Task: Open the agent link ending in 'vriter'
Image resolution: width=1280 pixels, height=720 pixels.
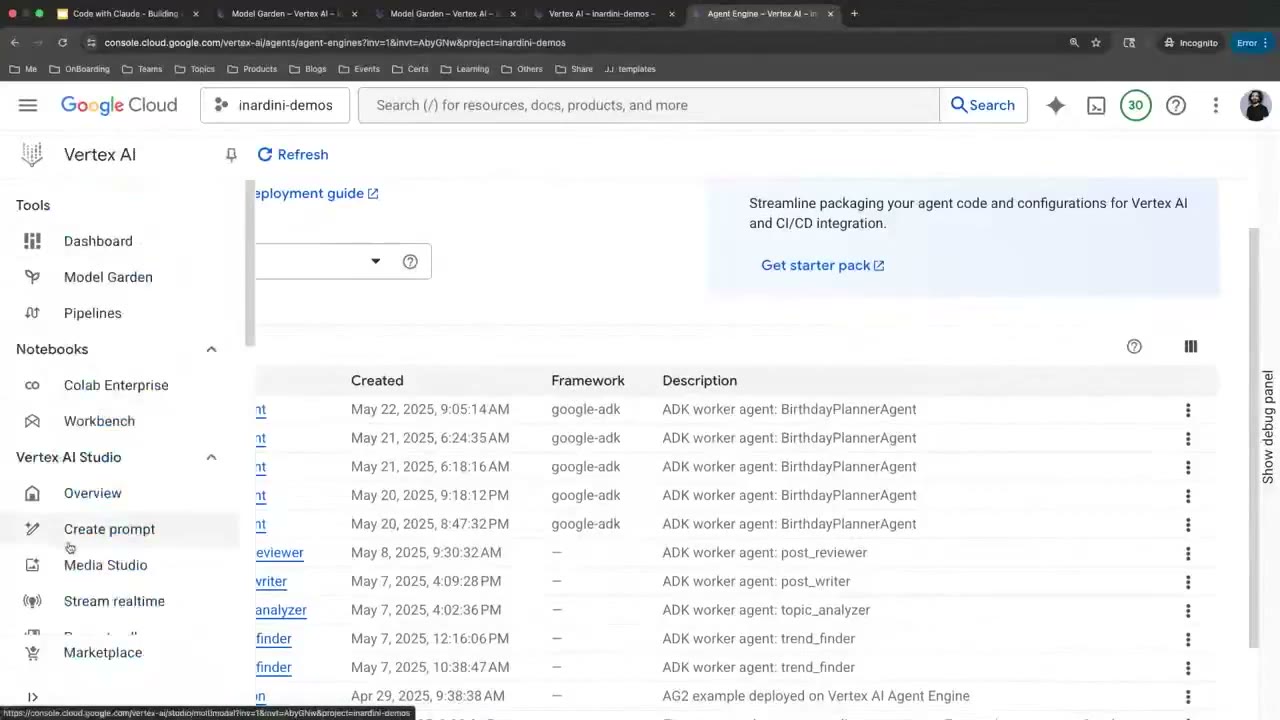Action: pyautogui.click(x=271, y=581)
